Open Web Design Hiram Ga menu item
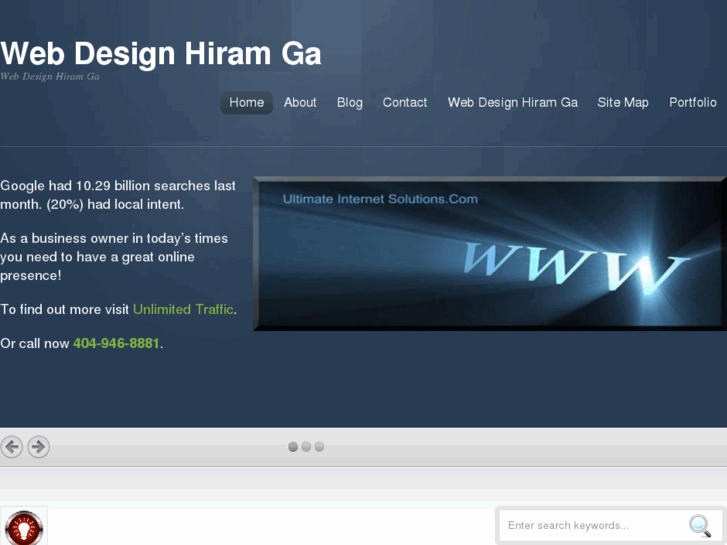Viewport: 727px width, 545px height. coord(512,103)
